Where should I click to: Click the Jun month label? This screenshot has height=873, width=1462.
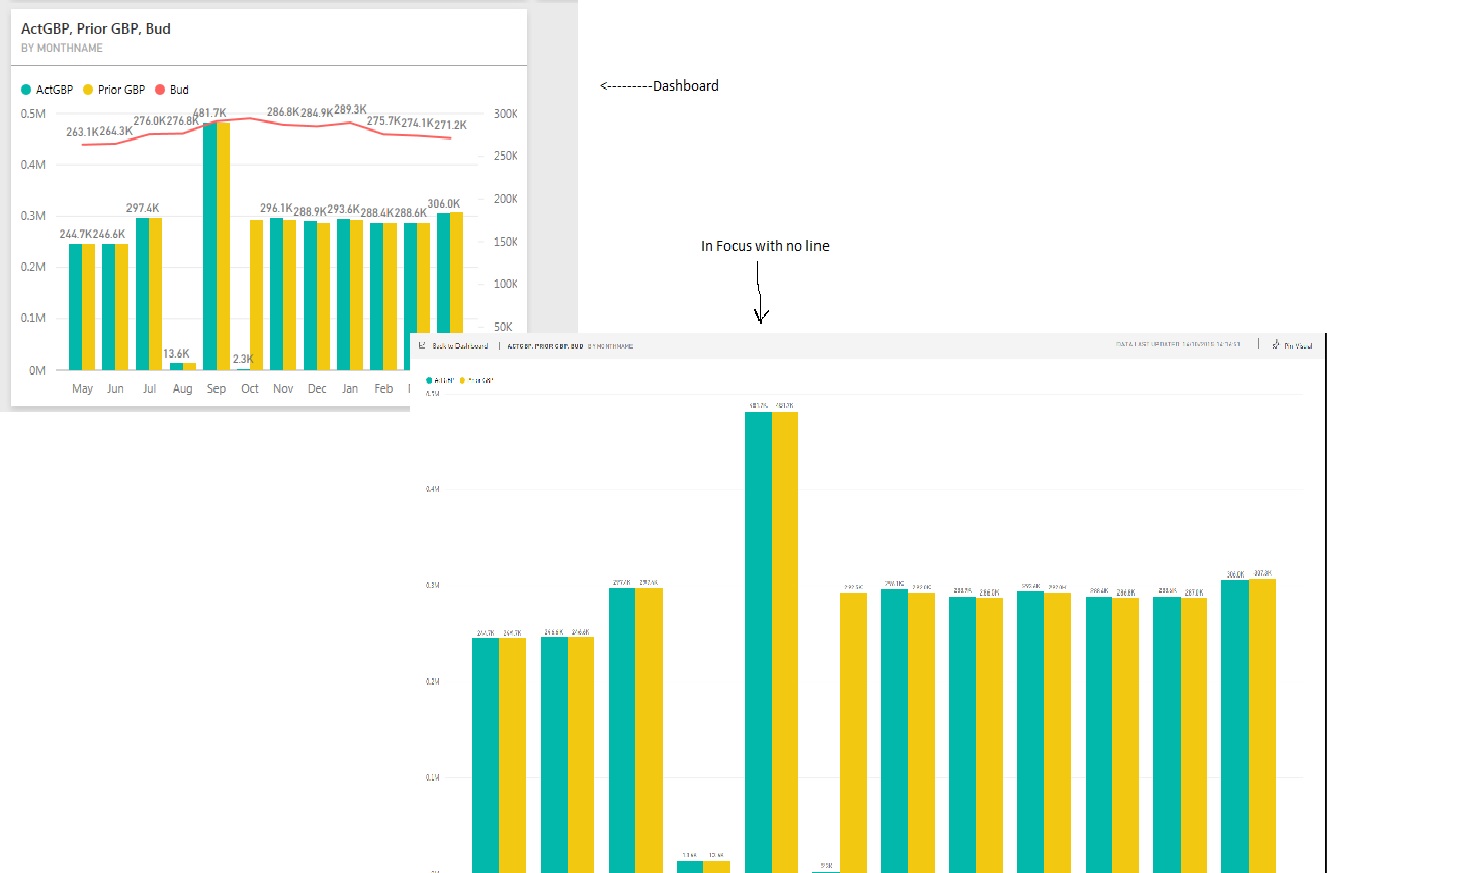(116, 389)
